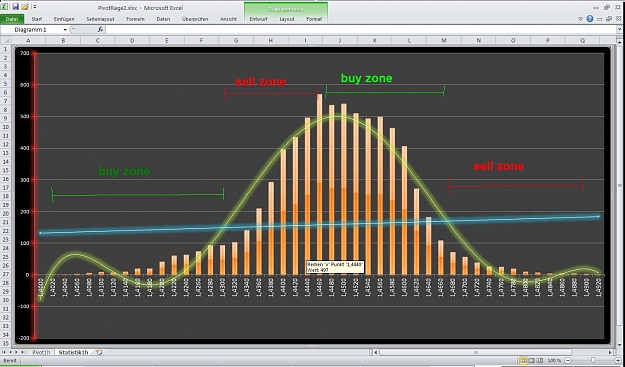The width and height of the screenshot is (625, 367).
Task: Select the blue trend line in chart
Action: [319, 225]
